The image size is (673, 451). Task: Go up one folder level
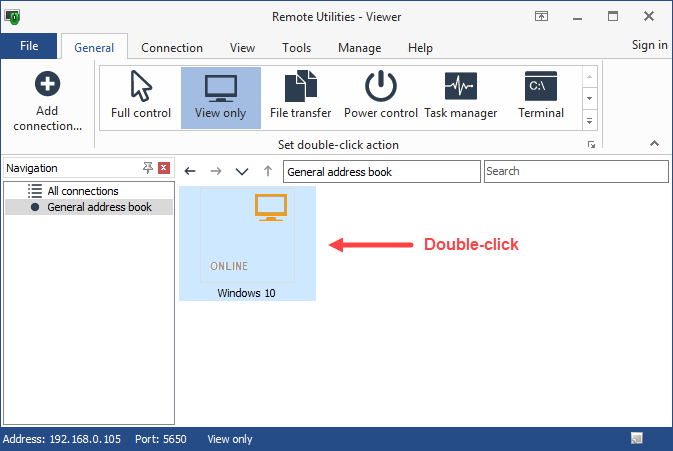pyautogui.click(x=267, y=171)
